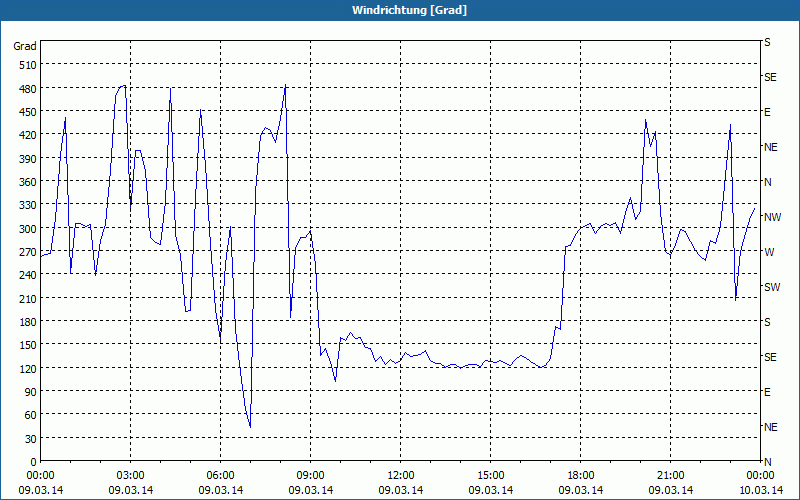Click the 60 y-axis tick label
800x500 pixels.
click(x=31, y=415)
